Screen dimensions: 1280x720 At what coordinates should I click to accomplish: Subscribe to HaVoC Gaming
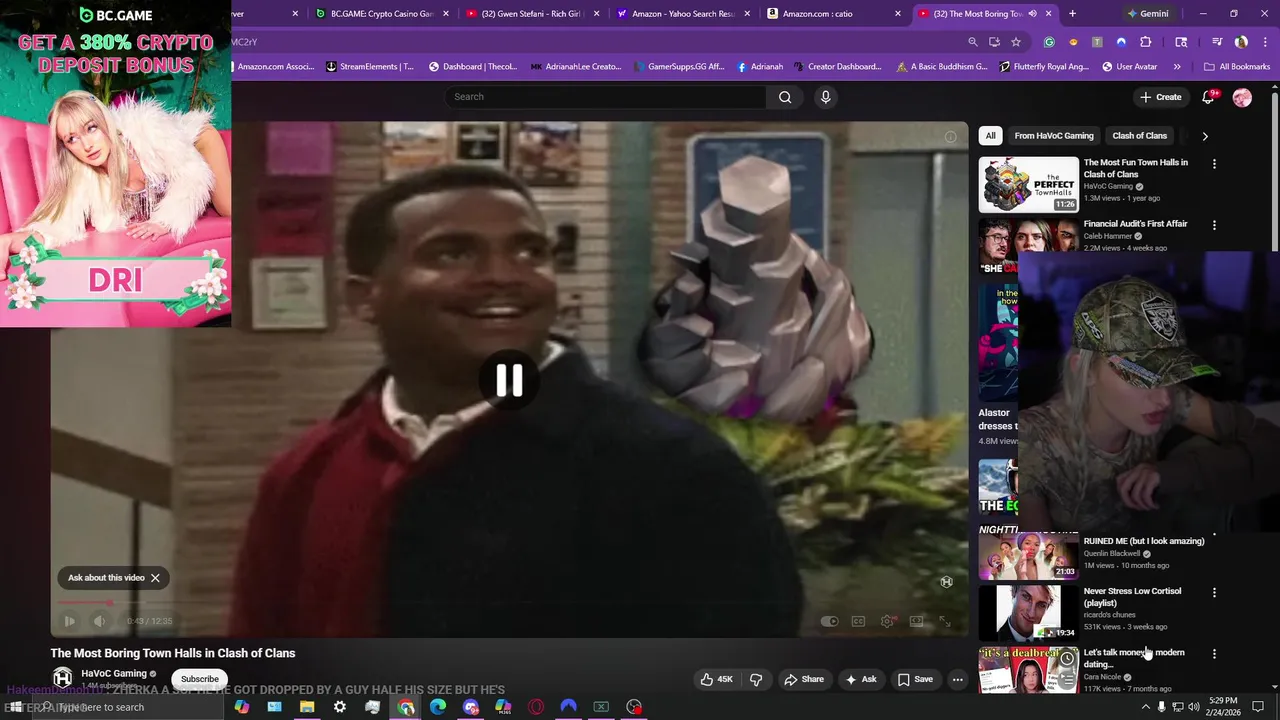[x=199, y=679]
